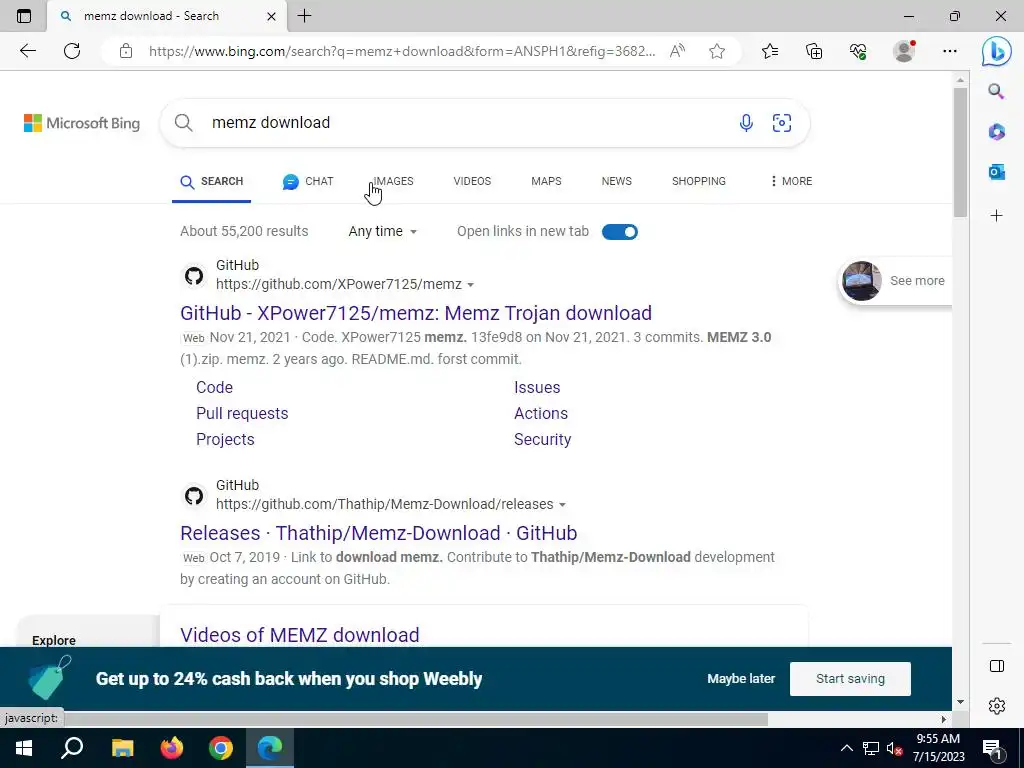Open GitHub - XPower7125/memz Trojan download result
Image resolution: width=1024 pixels, height=768 pixels.
[416, 313]
